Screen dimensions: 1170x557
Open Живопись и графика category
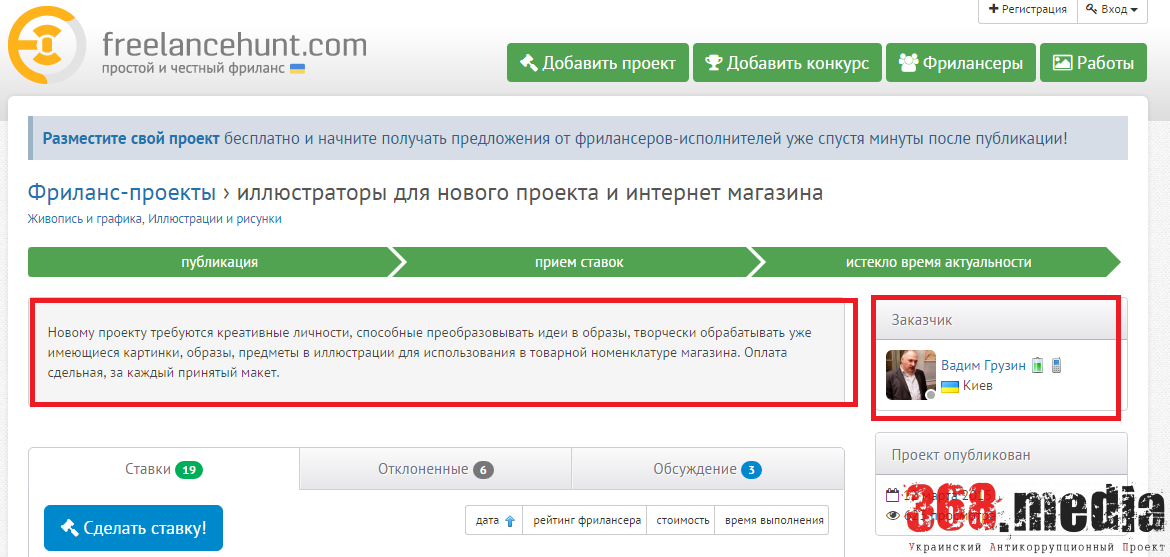pos(85,219)
